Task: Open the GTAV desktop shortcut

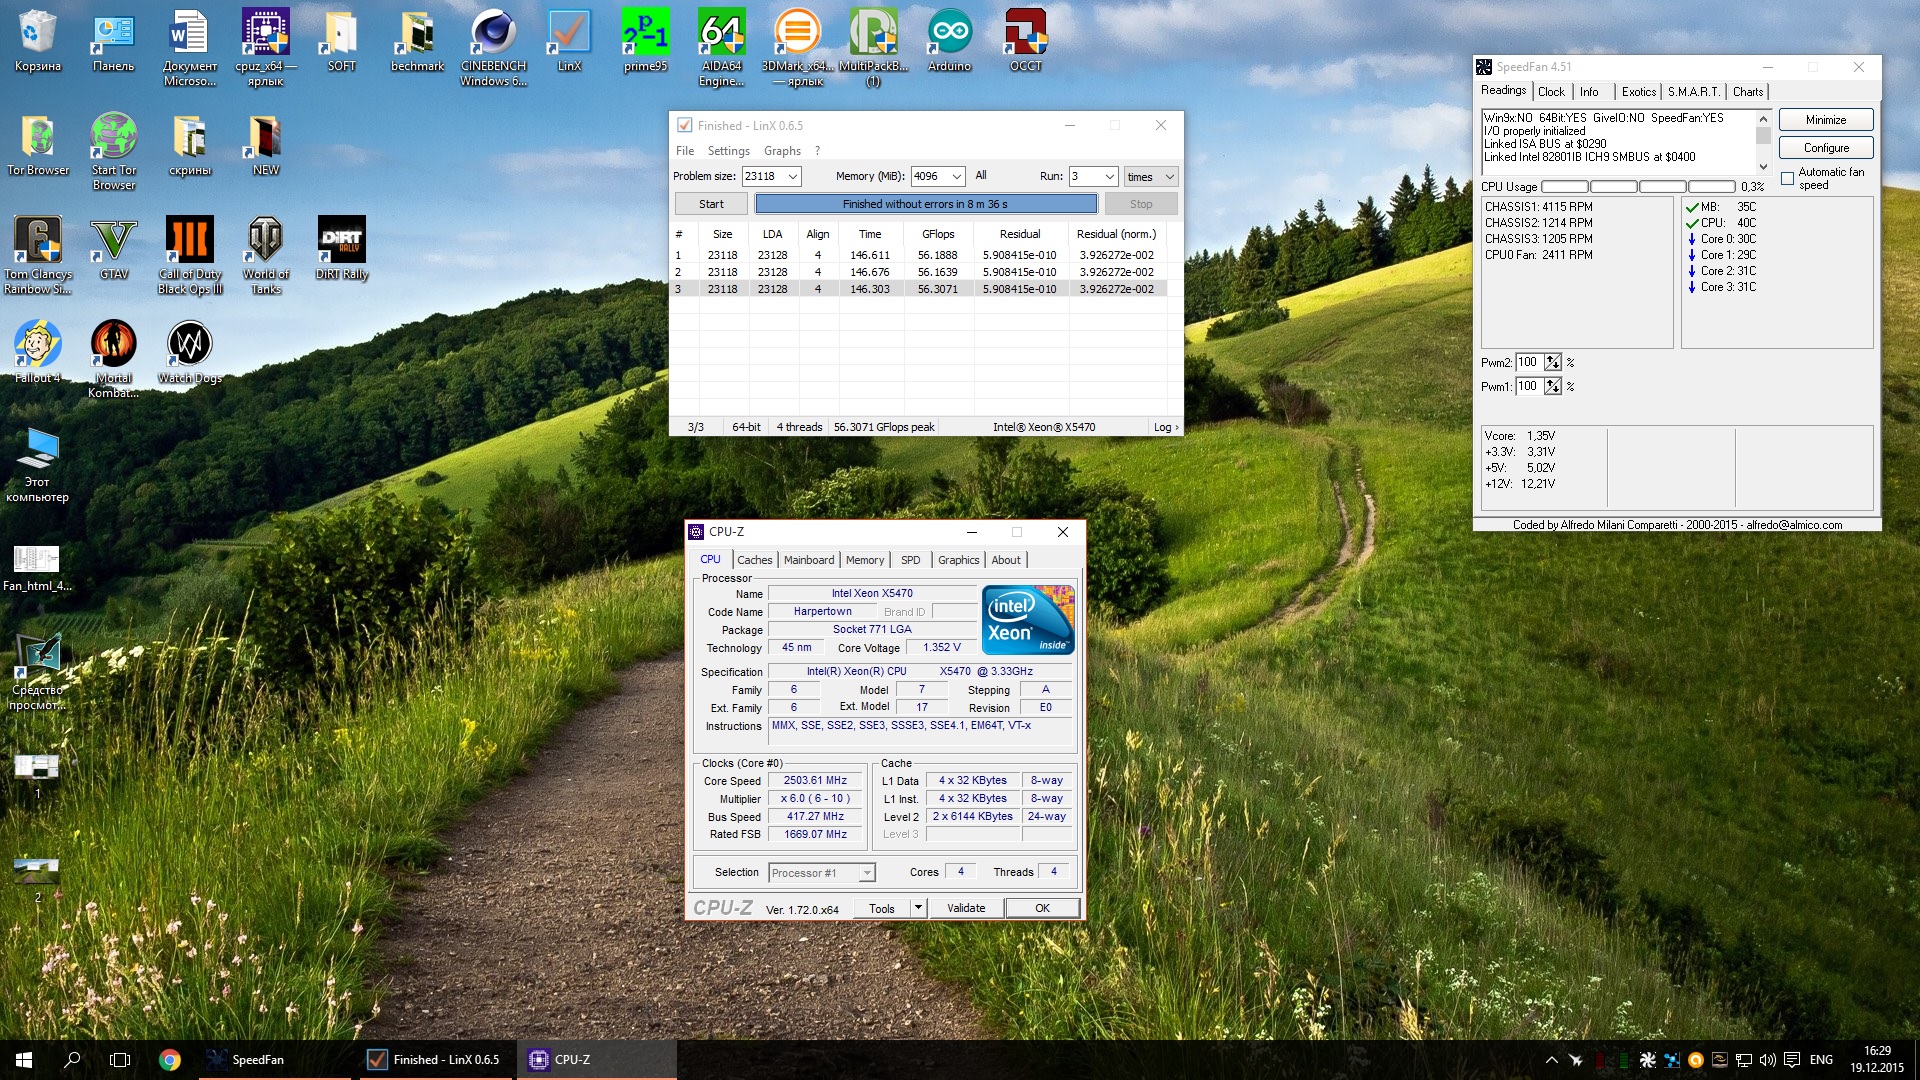Action: (x=113, y=242)
